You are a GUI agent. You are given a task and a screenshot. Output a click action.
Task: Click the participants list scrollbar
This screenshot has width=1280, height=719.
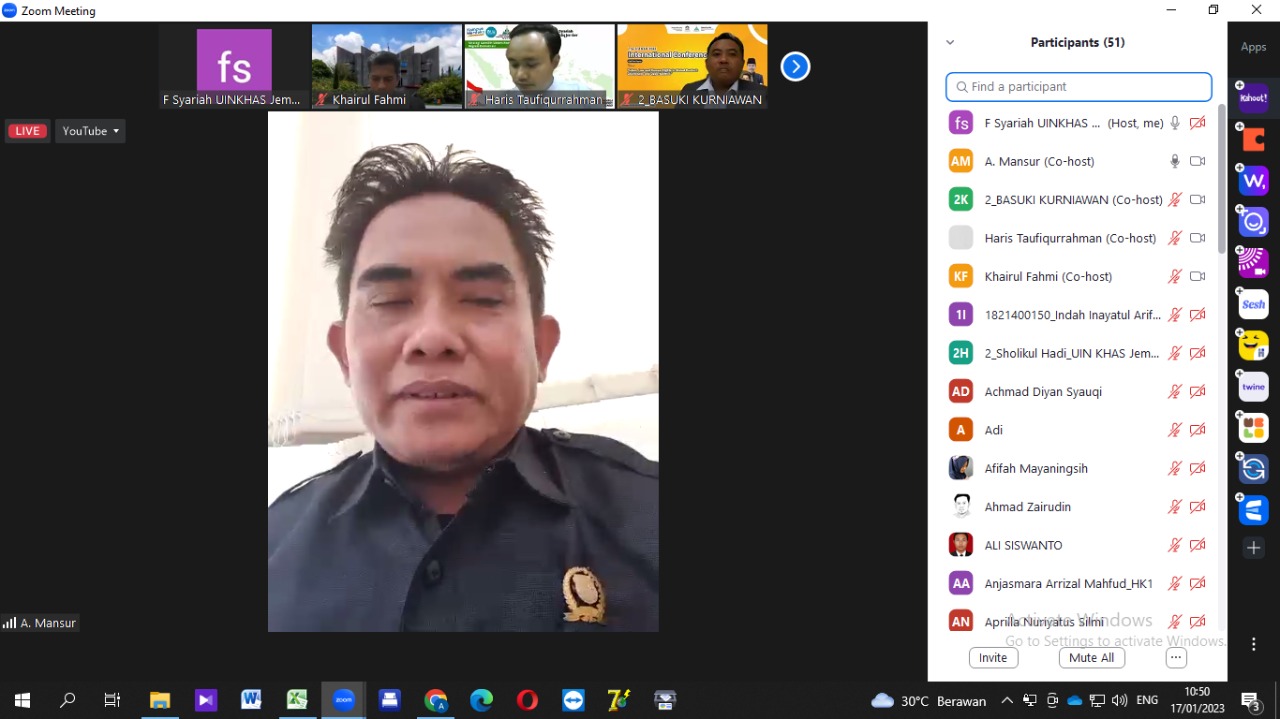point(1221,180)
